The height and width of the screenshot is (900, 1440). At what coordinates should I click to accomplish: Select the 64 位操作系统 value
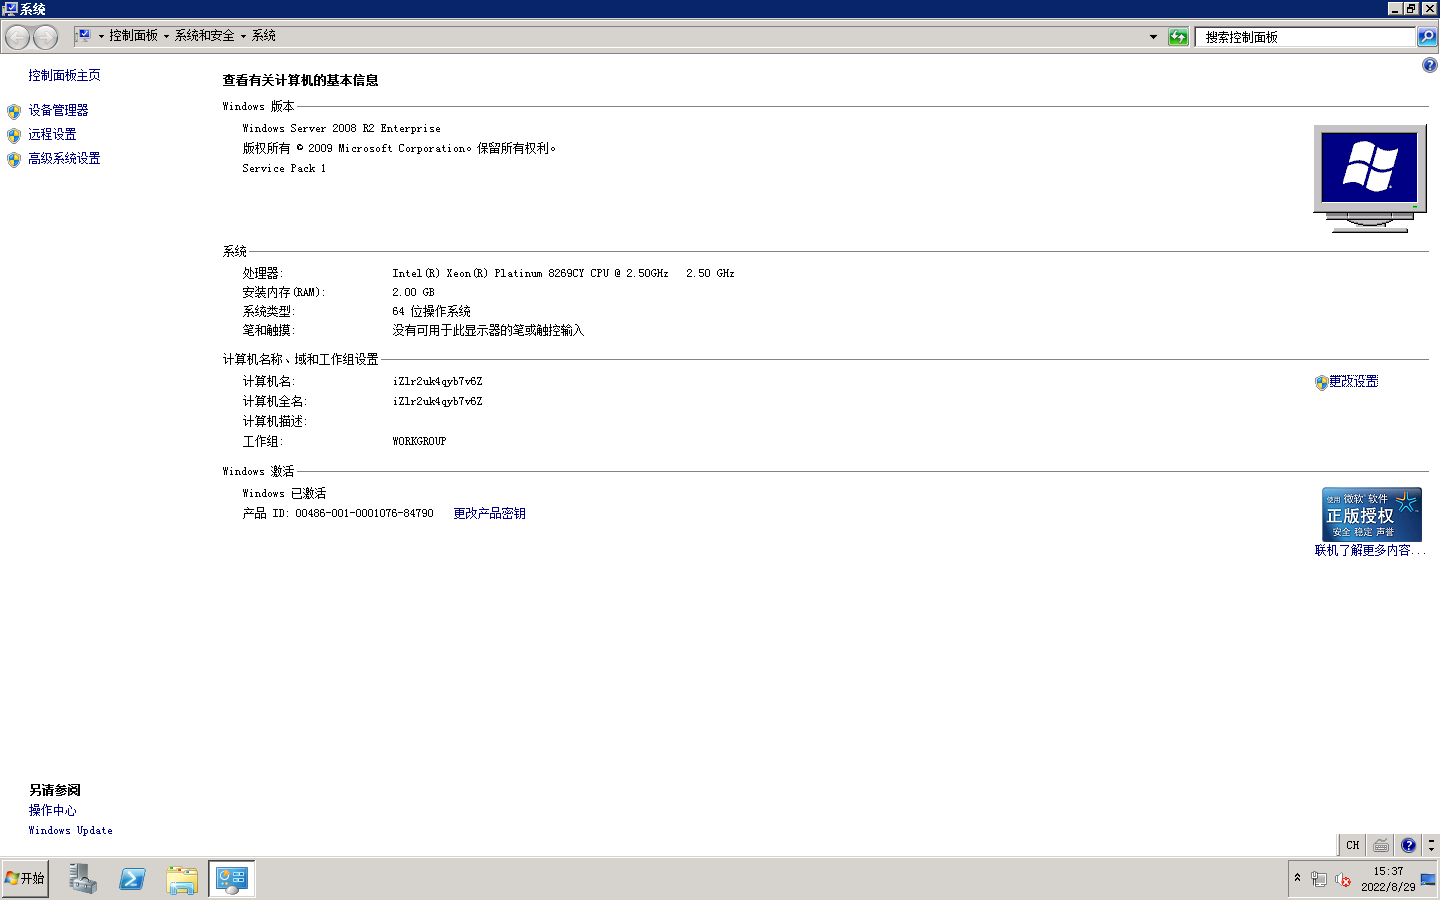431,311
